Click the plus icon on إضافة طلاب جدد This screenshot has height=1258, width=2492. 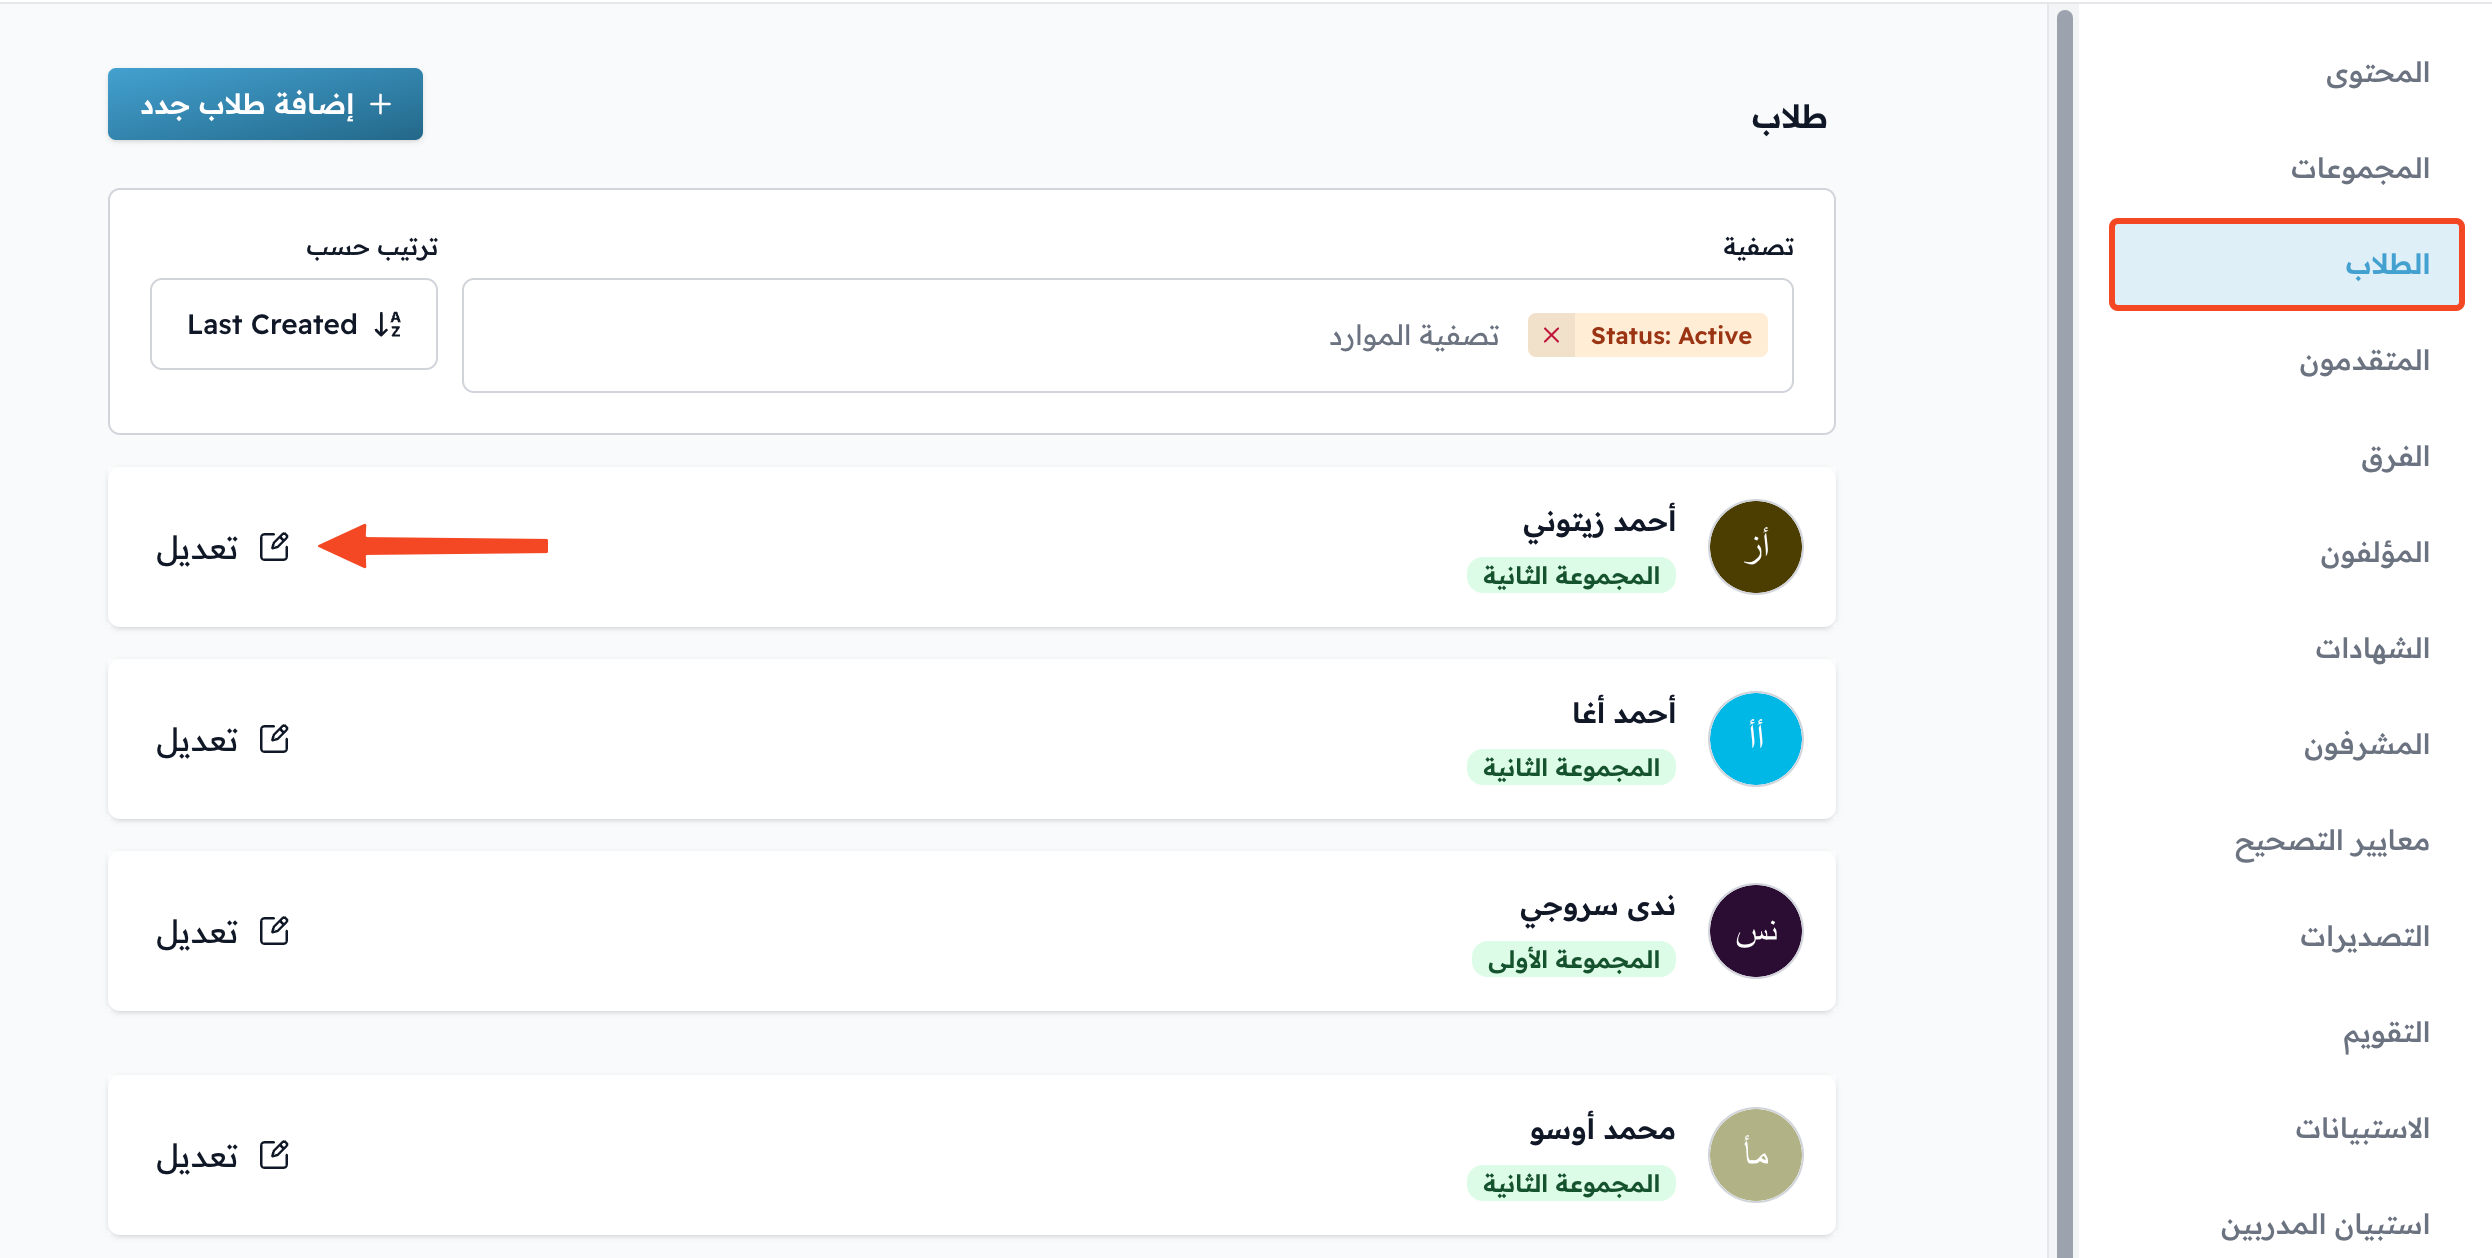pyautogui.click(x=380, y=104)
